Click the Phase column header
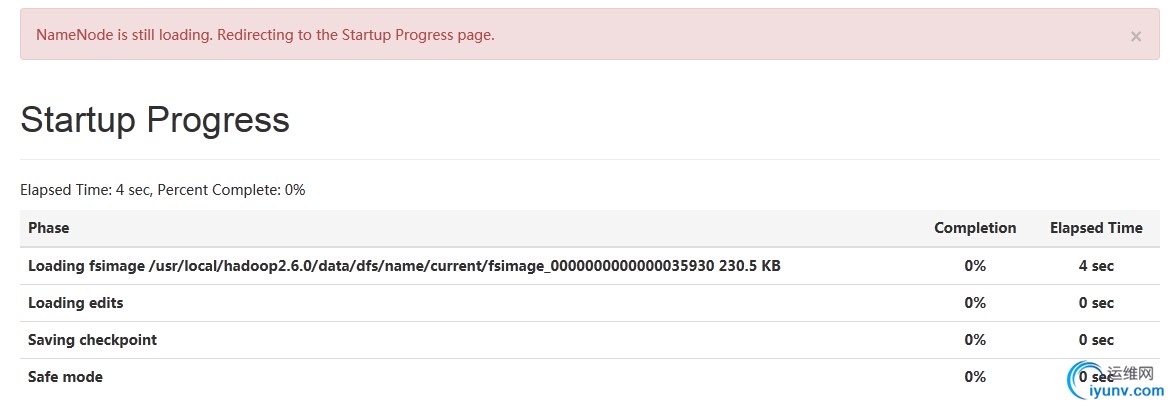Screen dimensions: 1170x407 (x=49, y=228)
